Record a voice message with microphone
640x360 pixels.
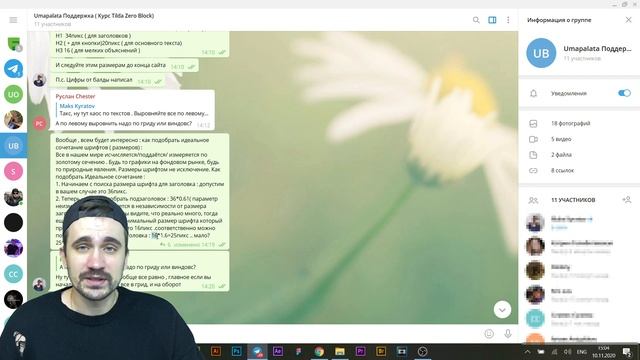pos(508,334)
